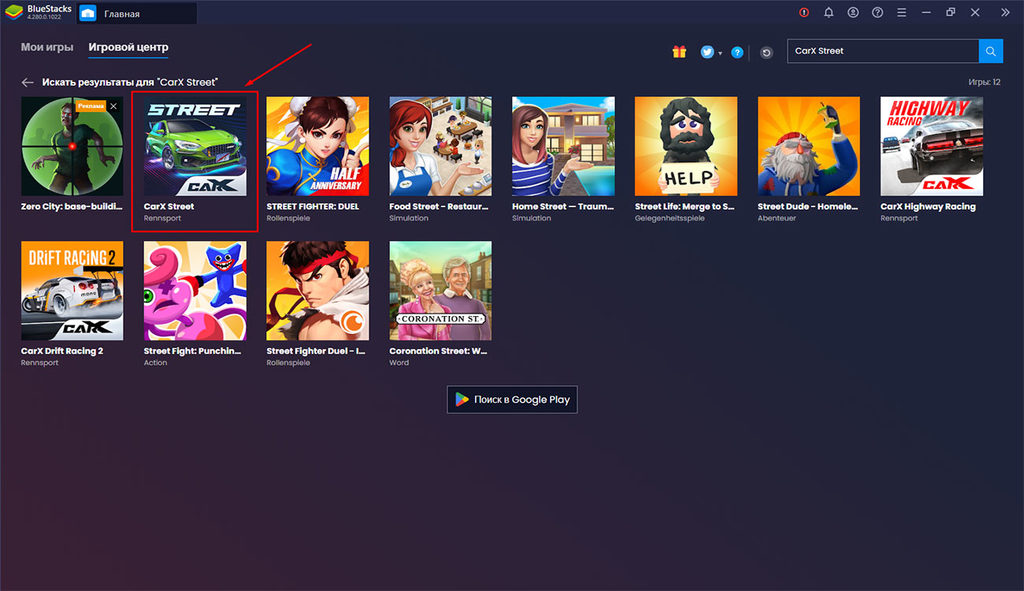Go back using the left arrow icon
1024x591 pixels.
coord(27,82)
